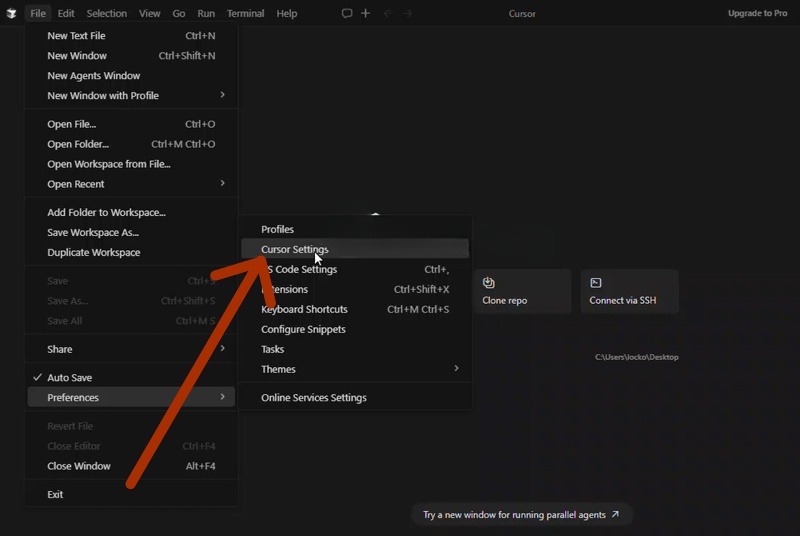Choose New Window from File menu
This screenshot has height=536, width=800.
pos(131,56)
